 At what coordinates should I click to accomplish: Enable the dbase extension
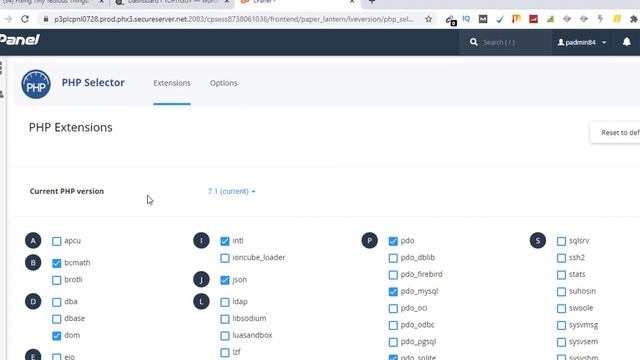pos(57,319)
